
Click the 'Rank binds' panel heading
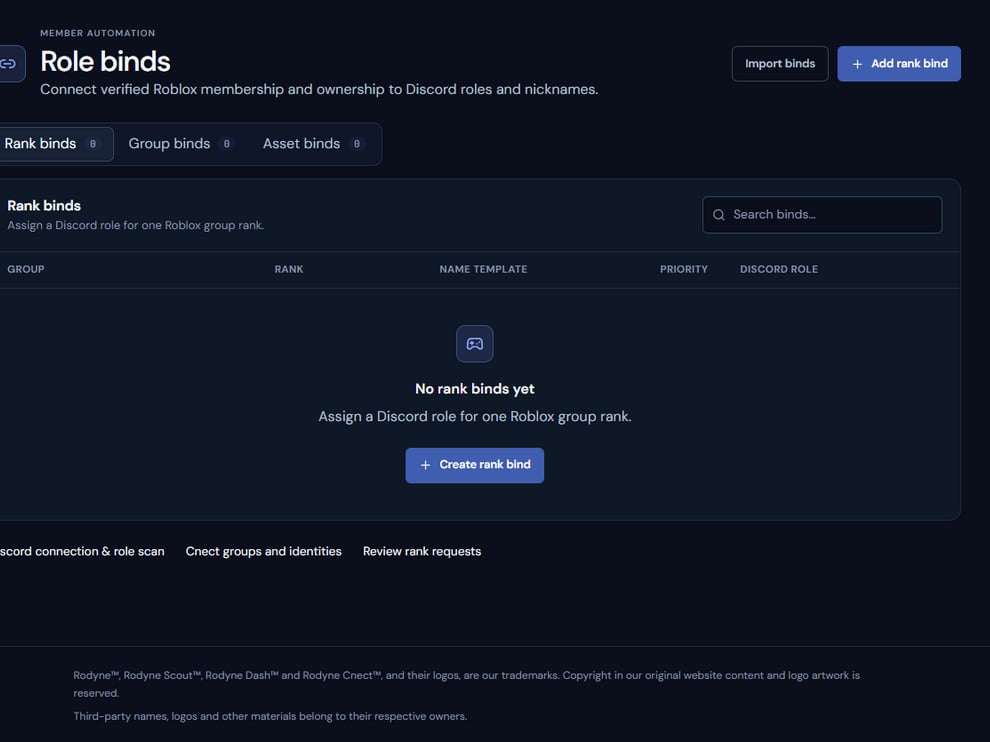44,206
